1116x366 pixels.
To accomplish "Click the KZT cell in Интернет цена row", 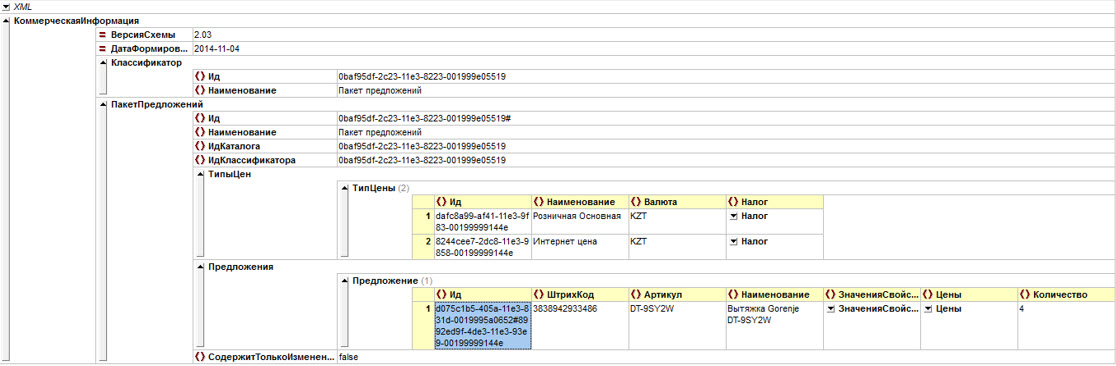I will pyautogui.click(x=677, y=248).
